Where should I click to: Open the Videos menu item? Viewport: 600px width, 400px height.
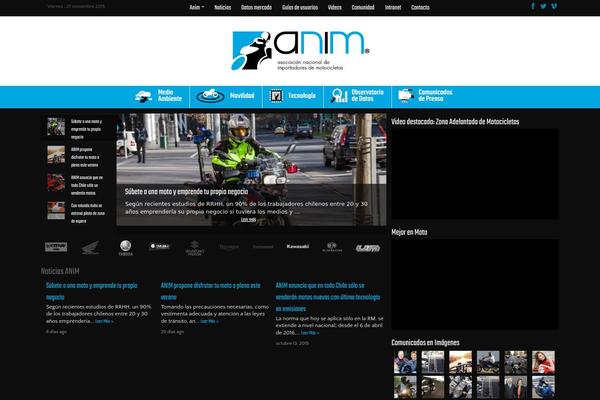coord(334,7)
